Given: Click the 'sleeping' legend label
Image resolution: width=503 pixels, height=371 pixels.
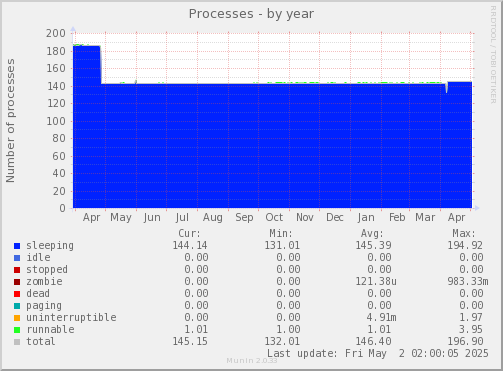Looking at the screenshot, I should (x=50, y=246).
